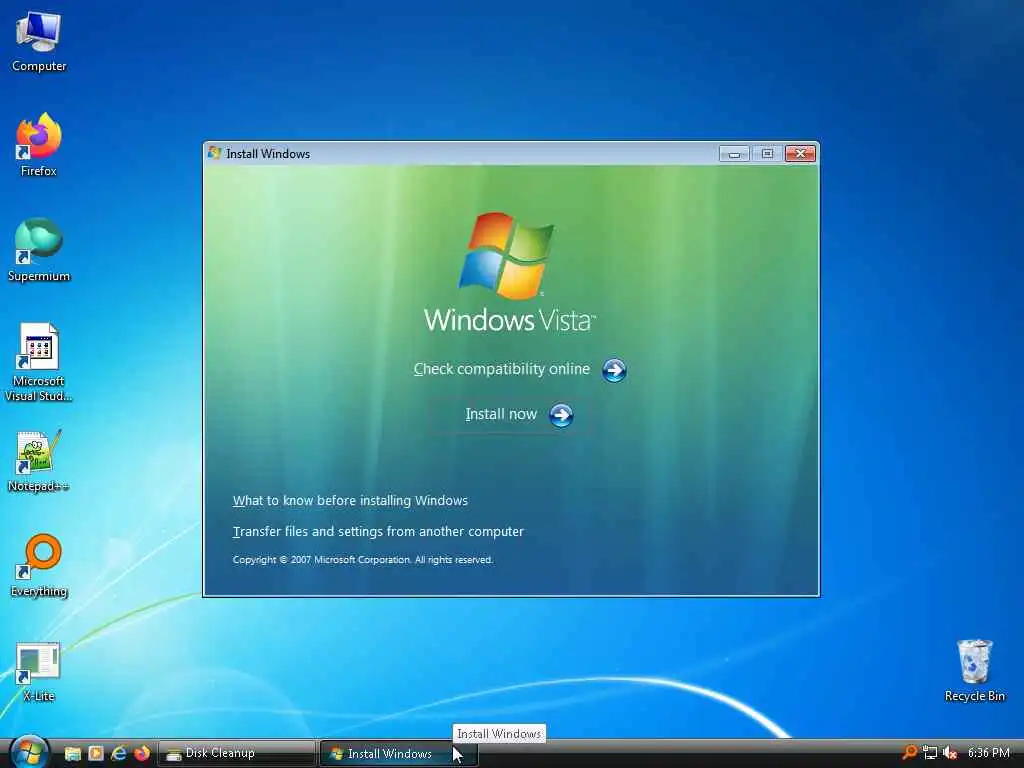Open What to know before installing Windows
The height and width of the screenshot is (768, 1024).
pos(350,501)
